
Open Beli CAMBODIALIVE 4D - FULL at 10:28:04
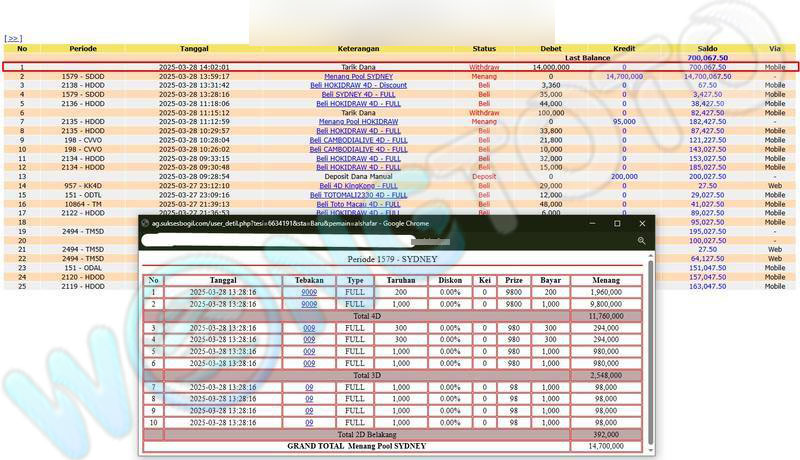(358, 140)
